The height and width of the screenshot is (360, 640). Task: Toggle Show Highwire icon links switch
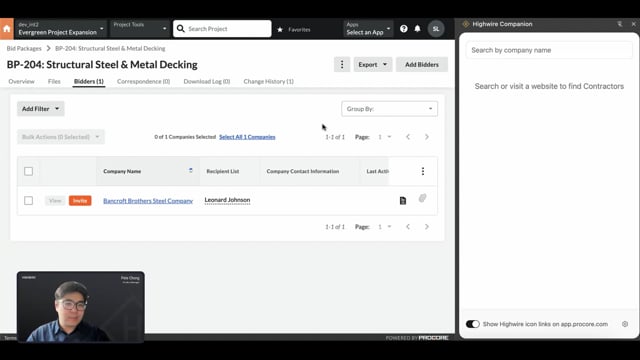tap(473, 324)
